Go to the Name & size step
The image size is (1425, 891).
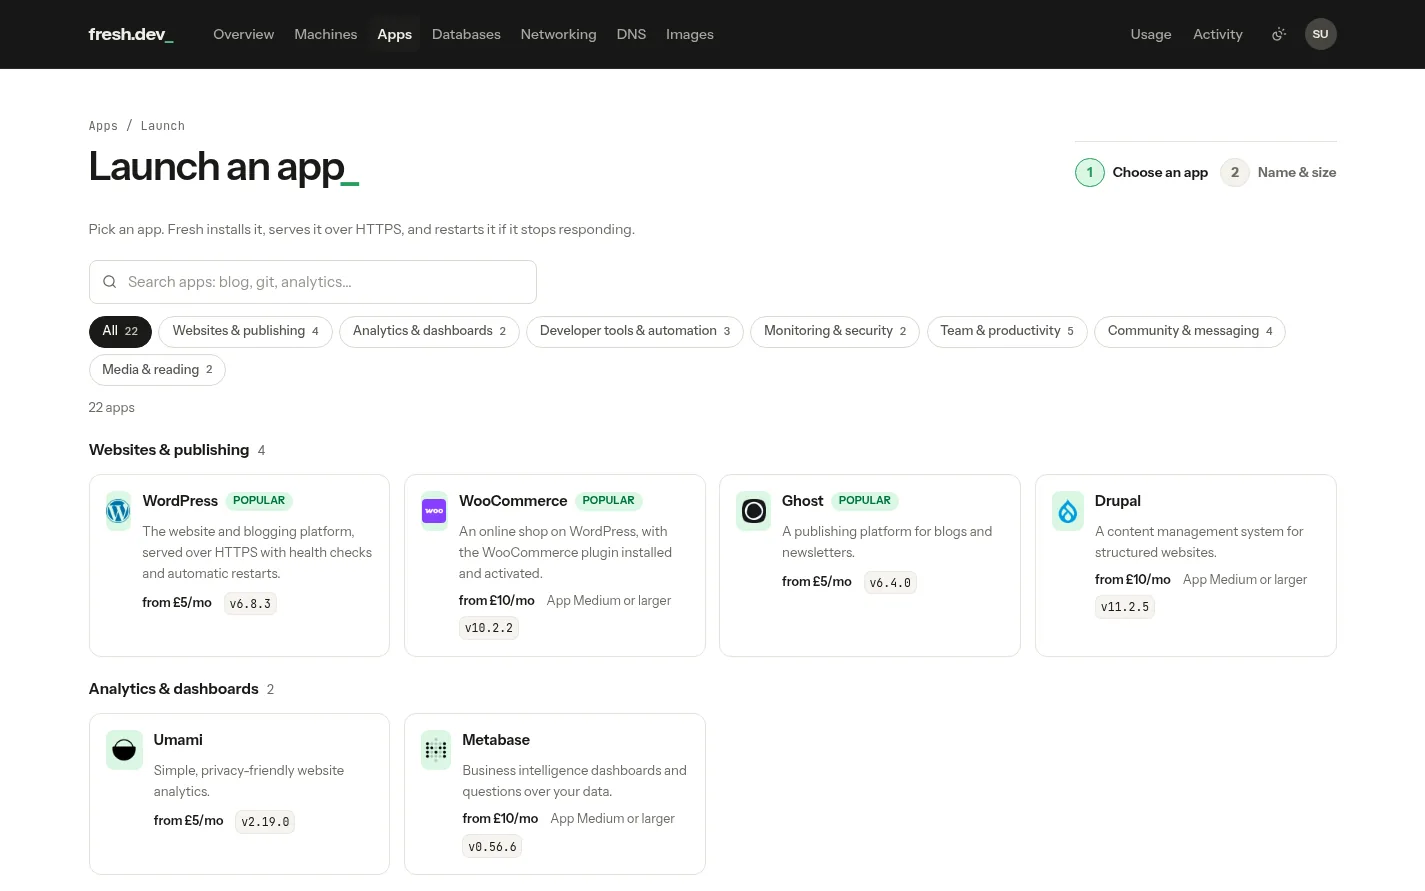coord(1278,172)
